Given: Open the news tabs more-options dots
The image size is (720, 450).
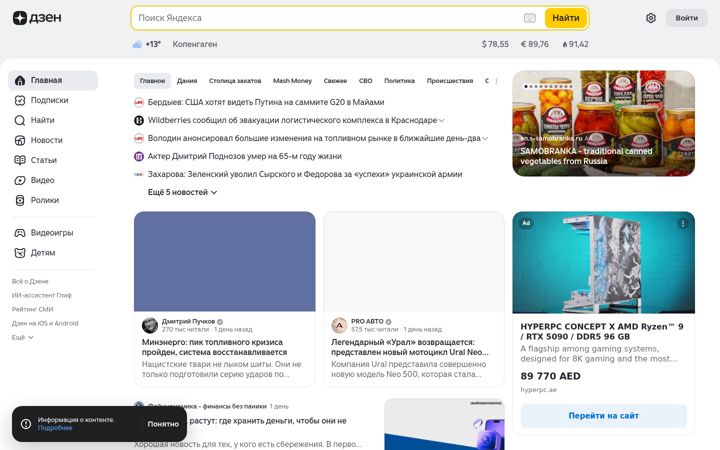Looking at the screenshot, I should 496,81.
